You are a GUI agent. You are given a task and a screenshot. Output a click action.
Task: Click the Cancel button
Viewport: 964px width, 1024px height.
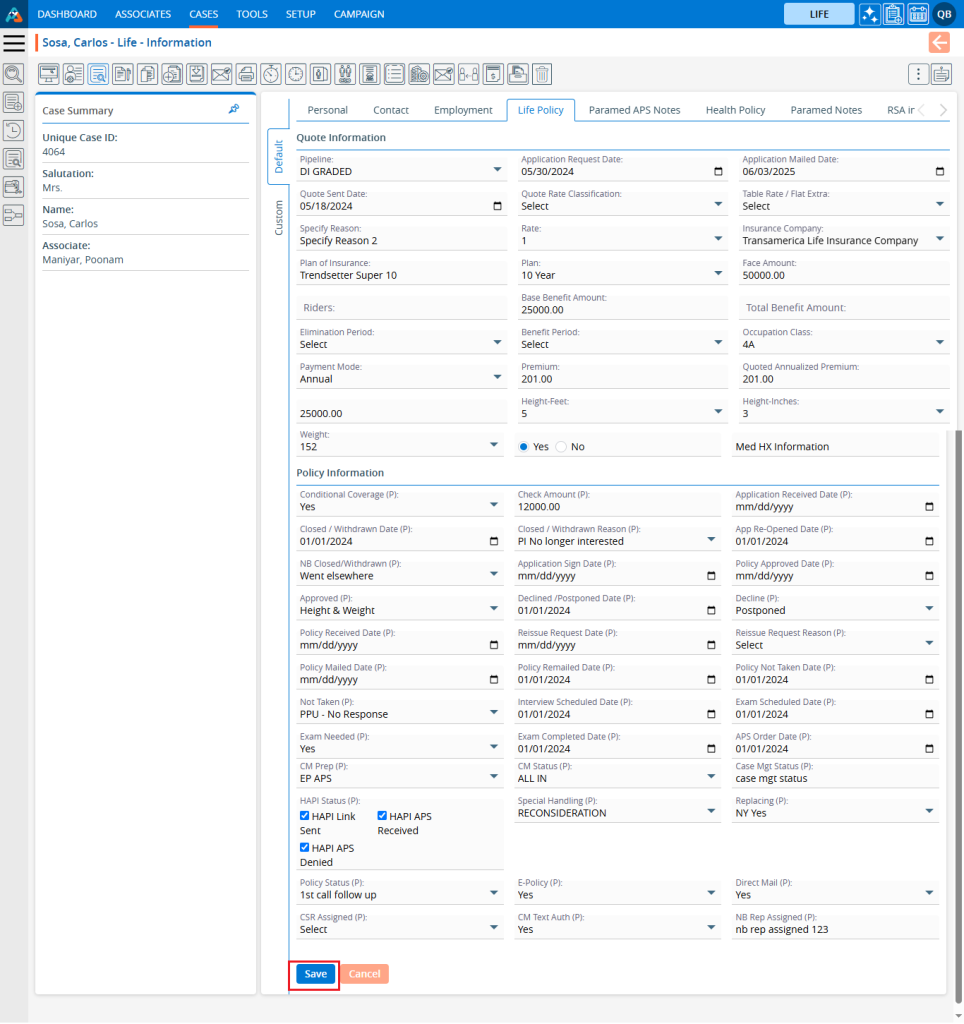pyautogui.click(x=364, y=974)
